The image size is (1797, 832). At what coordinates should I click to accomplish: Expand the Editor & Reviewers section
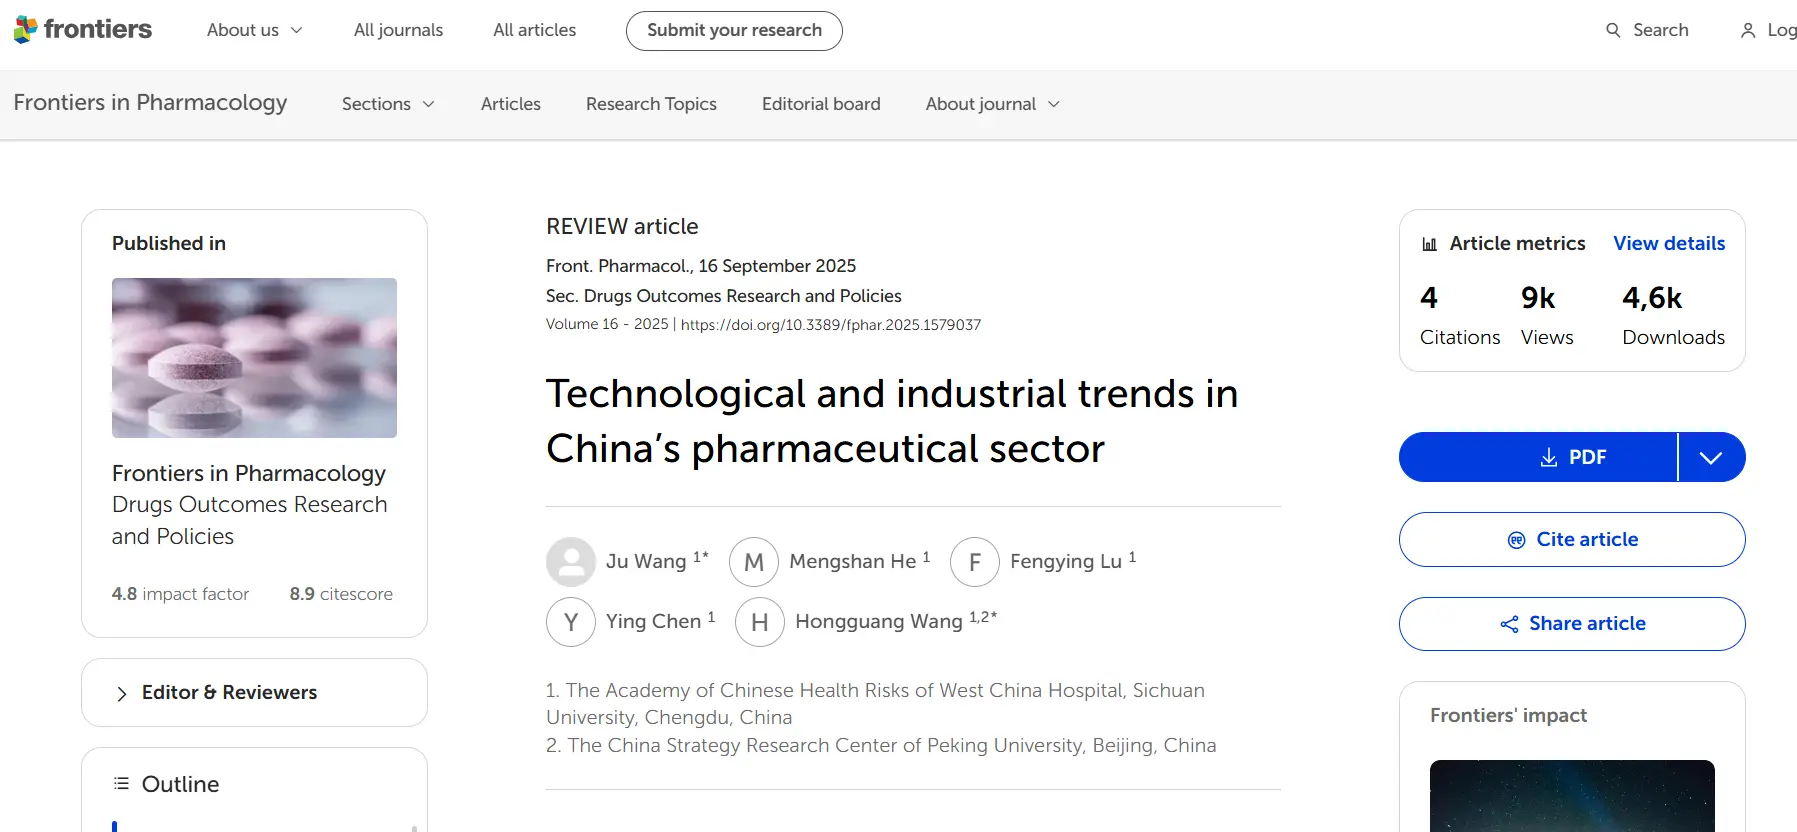click(254, 692)
